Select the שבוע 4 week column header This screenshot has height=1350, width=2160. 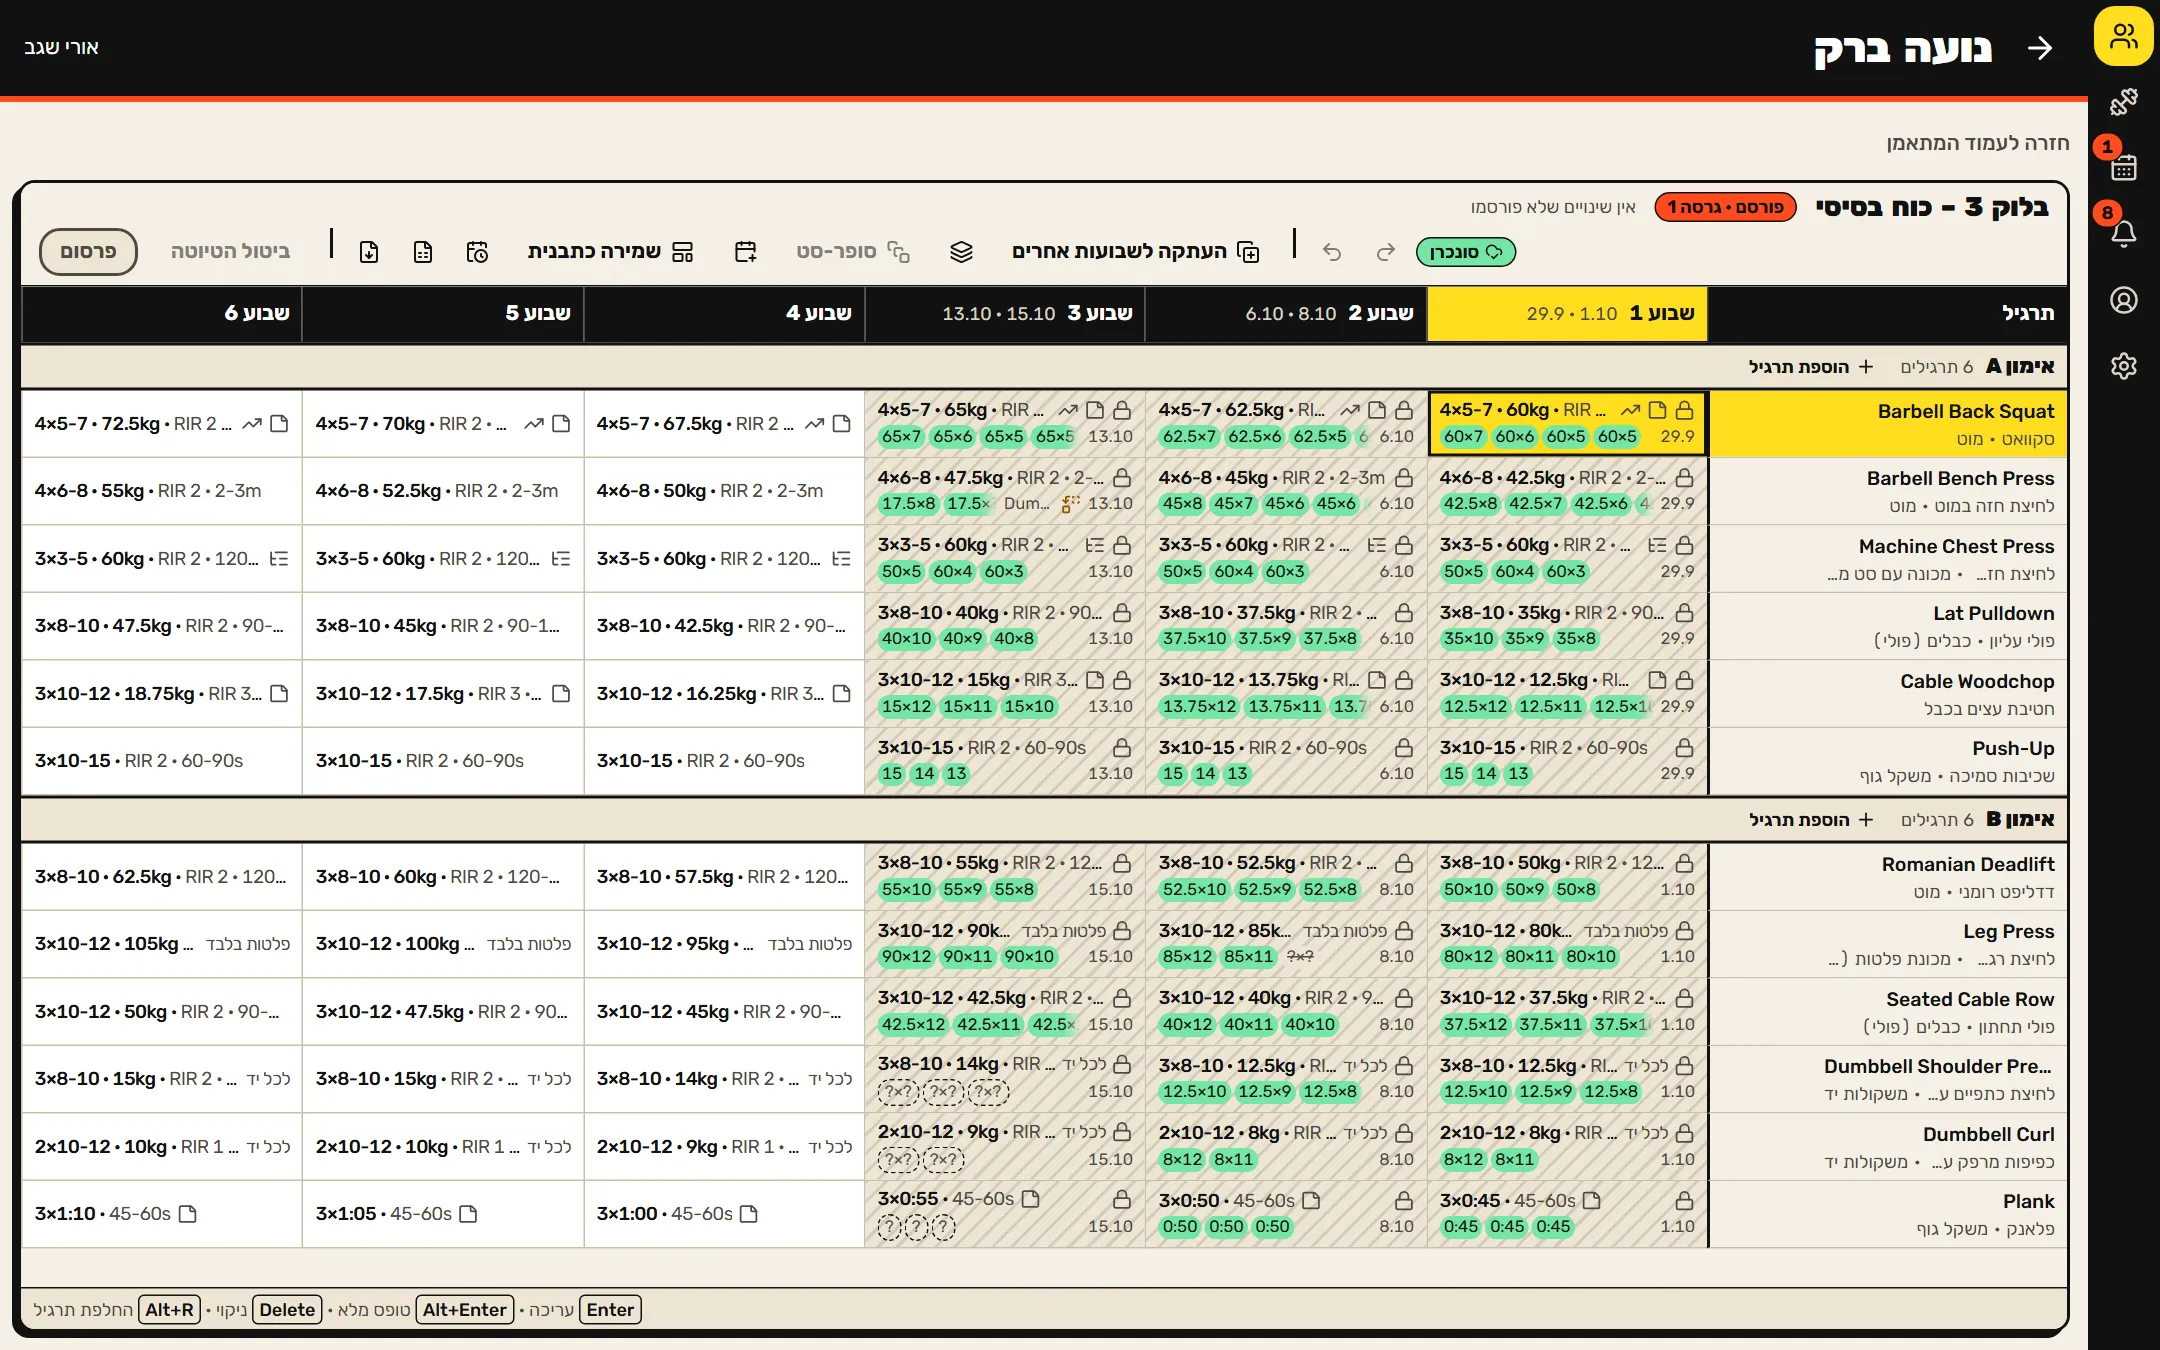[724, 314]
